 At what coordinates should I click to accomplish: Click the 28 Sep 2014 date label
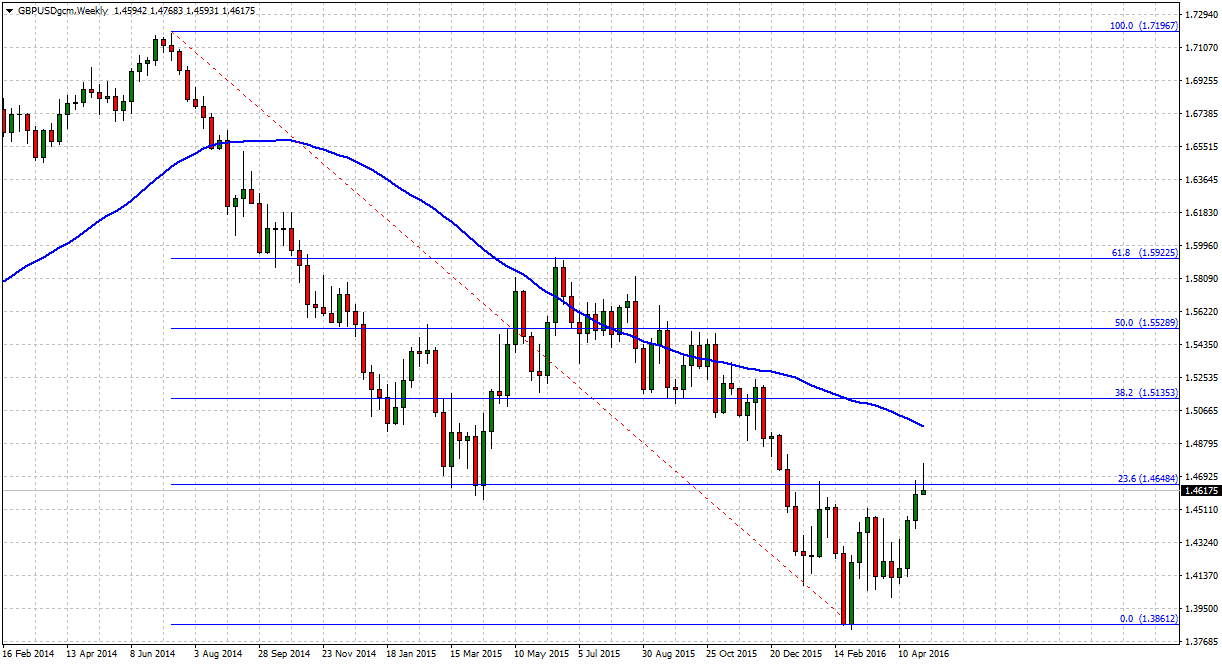click(284, 653)
